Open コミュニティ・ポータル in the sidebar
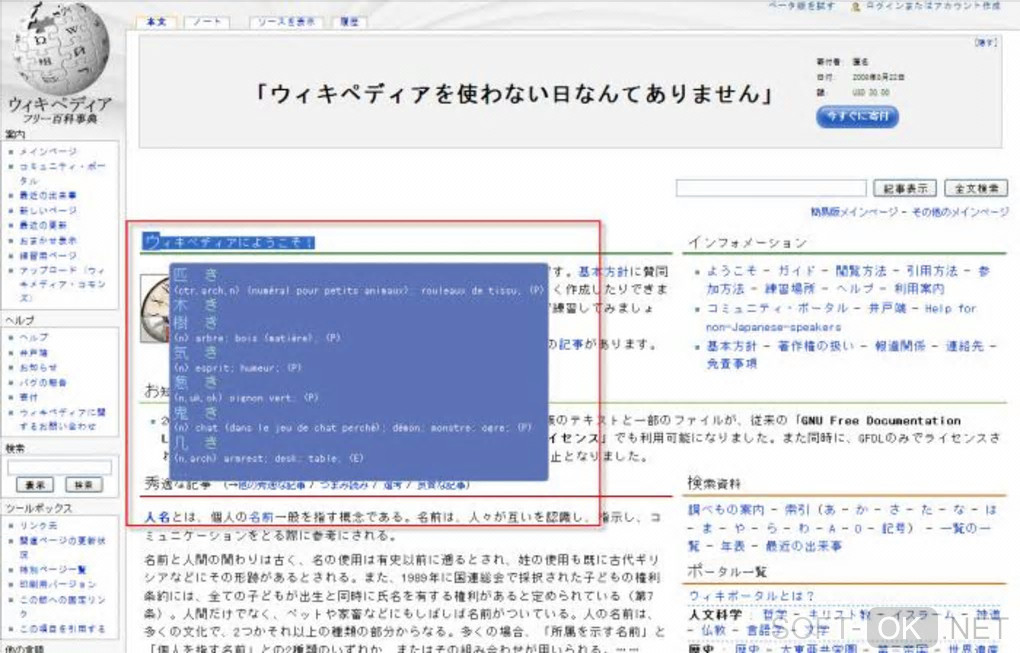The width and height of the screenshot is (1020, 653). point(62,173)
